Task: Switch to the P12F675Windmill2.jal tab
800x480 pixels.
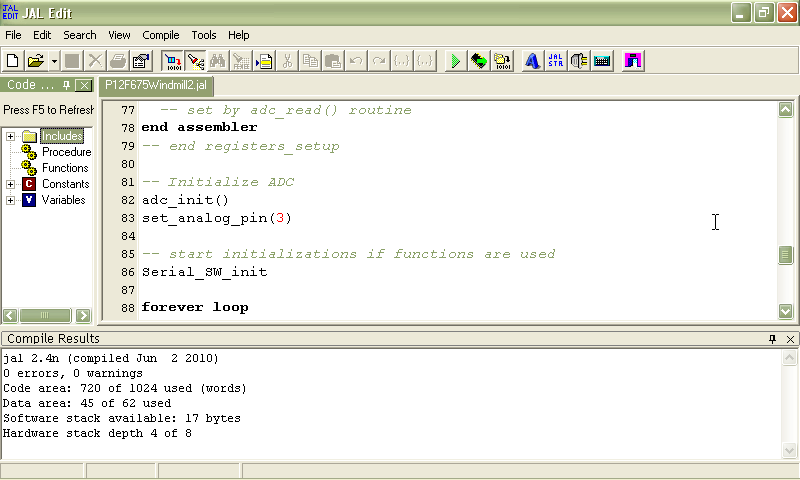Action: click(155, 86)
